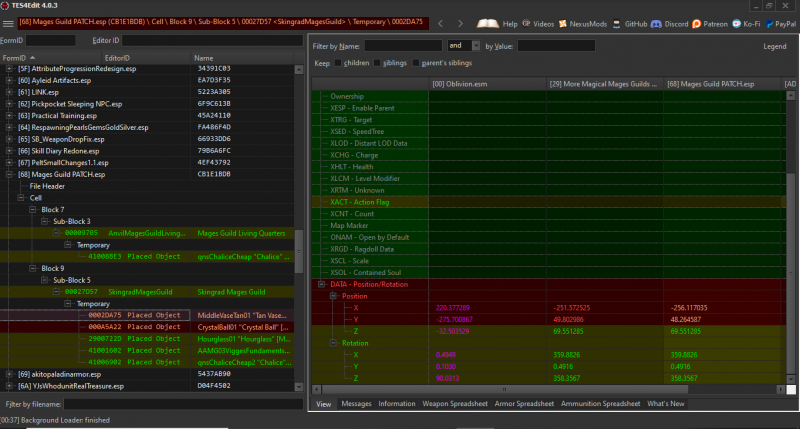Screen dimensions: 800x429
Task: Select the 41001602 AAMG03ViggesFundaments placed object
Action: pos(146,350)
